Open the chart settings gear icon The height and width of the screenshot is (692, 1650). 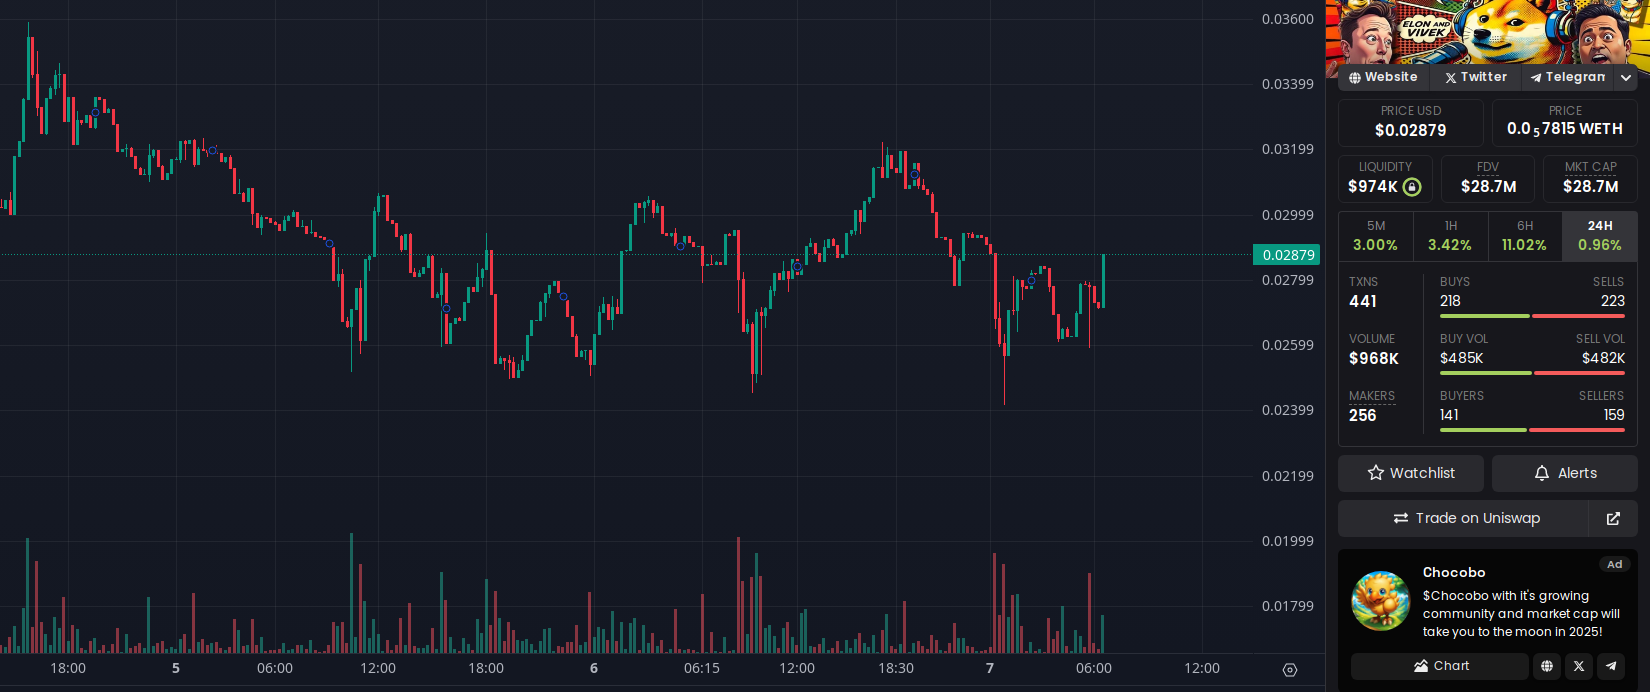pos(1290,670)
